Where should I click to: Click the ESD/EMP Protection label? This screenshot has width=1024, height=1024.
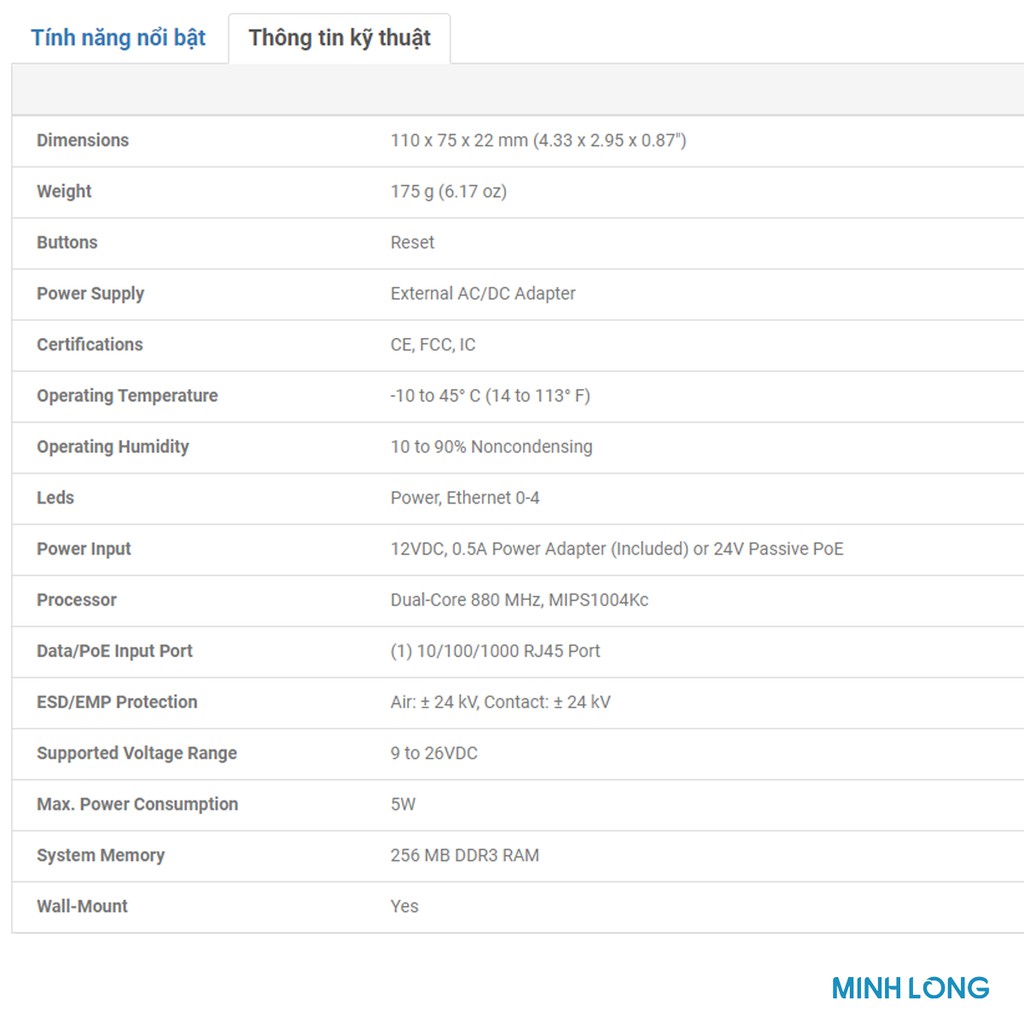117,701
